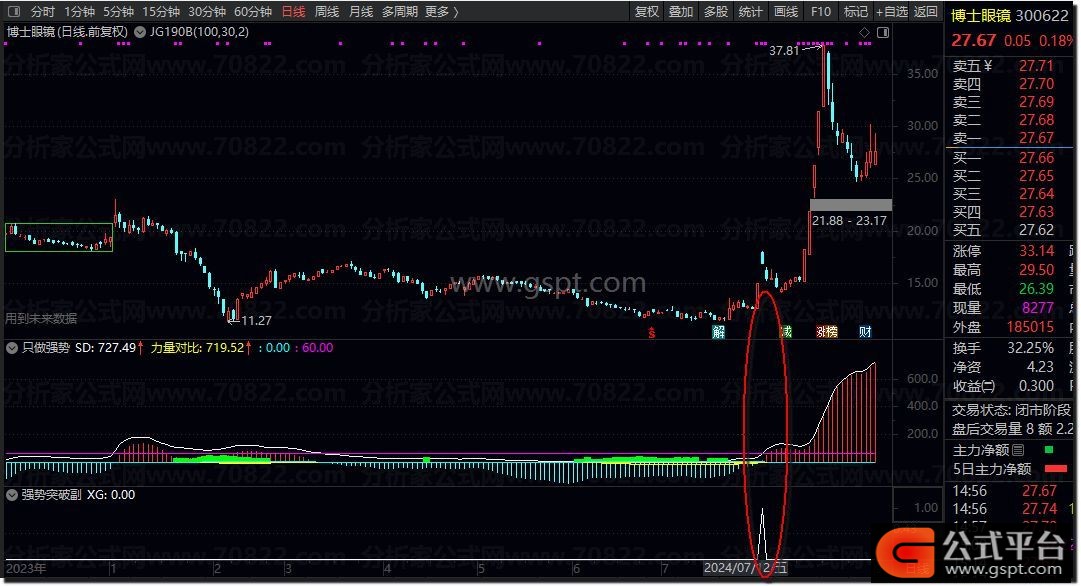Click the red 5日主力净额 legend swatch

[x=1056, y=469]
